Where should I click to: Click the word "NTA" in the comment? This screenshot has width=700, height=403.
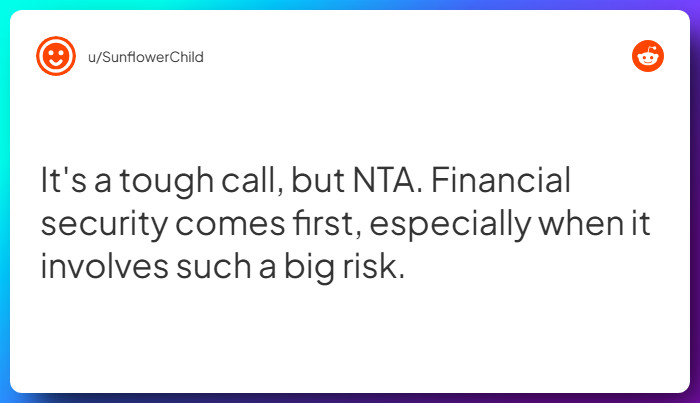coord(375,182)
